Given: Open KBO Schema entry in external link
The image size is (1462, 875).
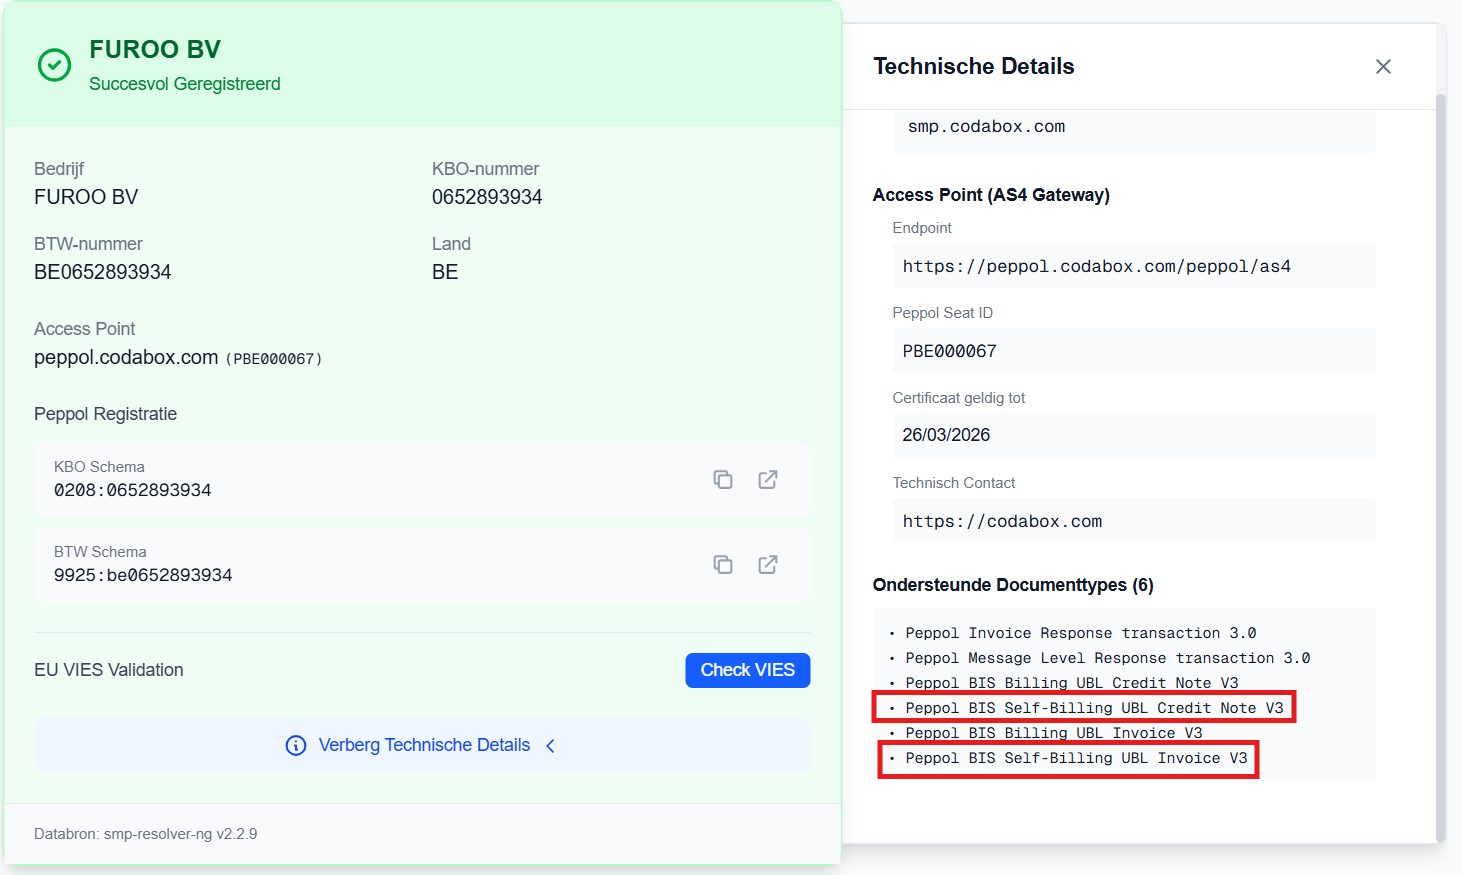Looking at the screenshot, I should point(768,480).
